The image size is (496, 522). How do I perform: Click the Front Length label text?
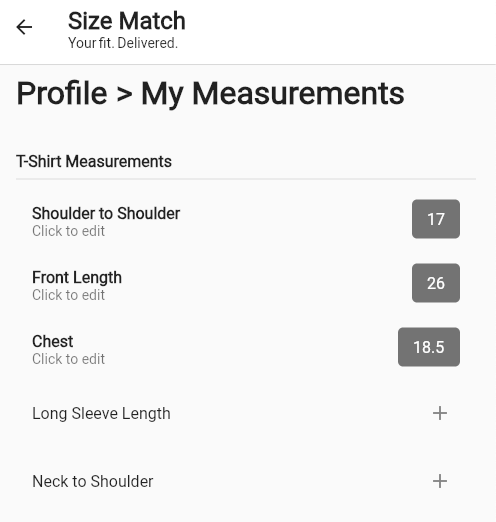click(x=77, y=278)
